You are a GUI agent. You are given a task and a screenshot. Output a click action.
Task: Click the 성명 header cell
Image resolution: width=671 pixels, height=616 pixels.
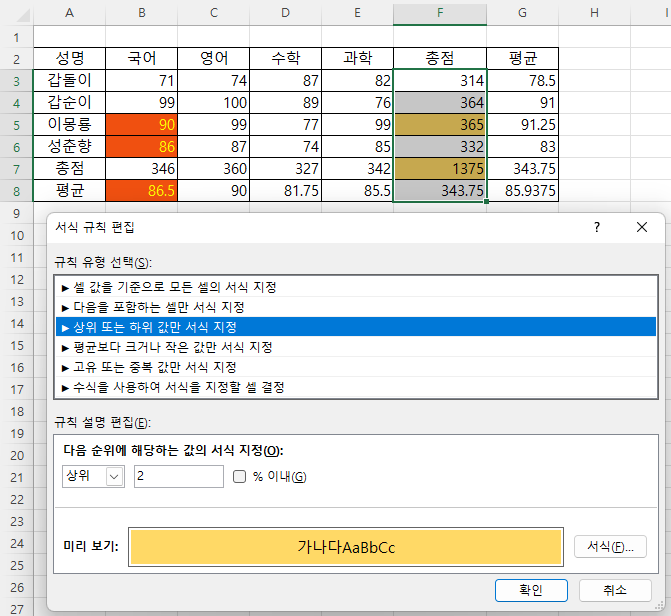pos(69,58)
